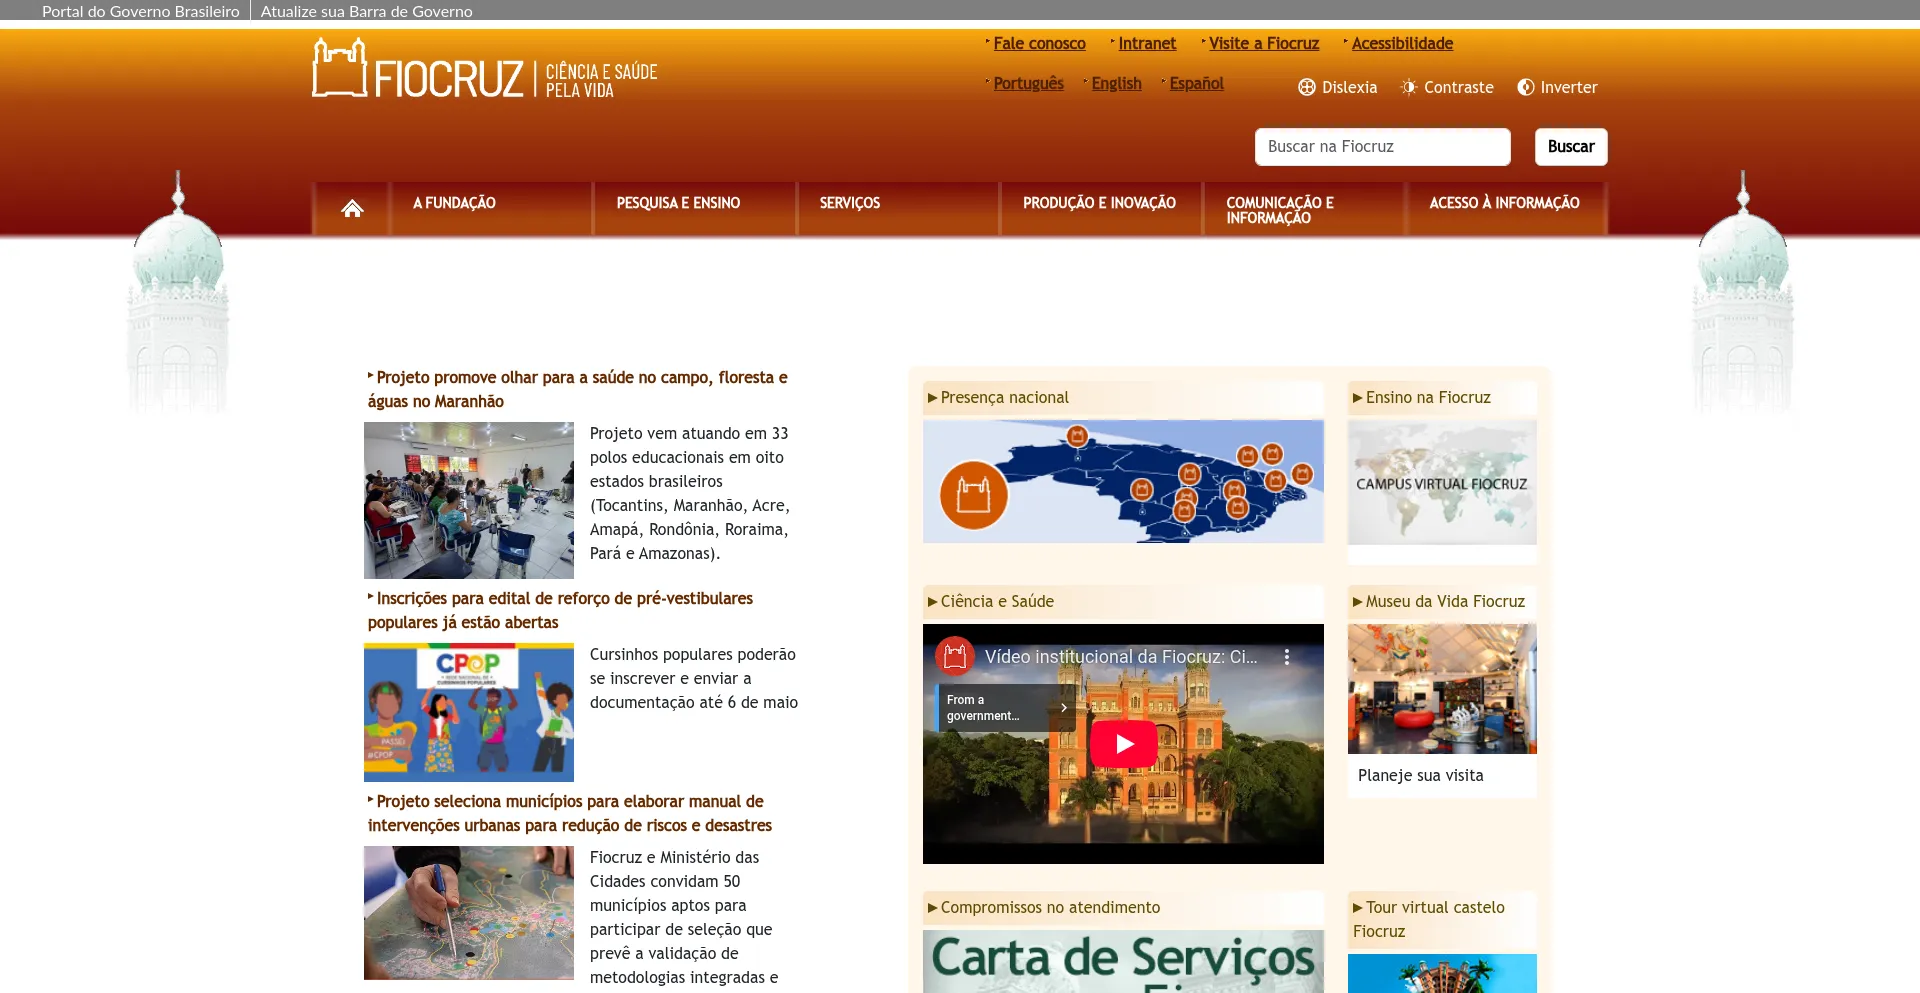This screenshot has height=993, width=1920.
Task: Switch language to English
Action: pyautogui.click(x=1116, y=84)
